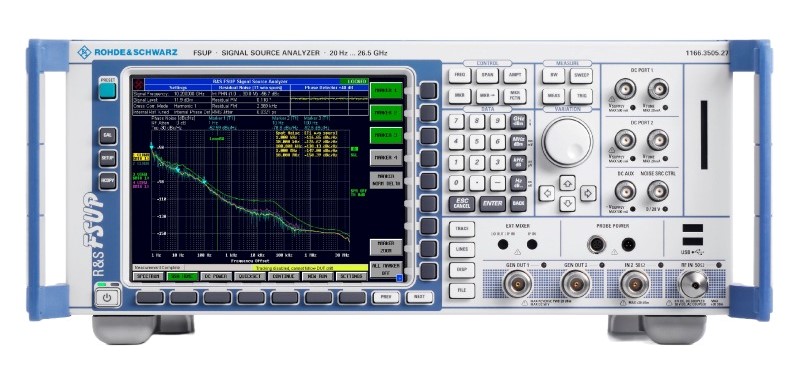Click the small blue icon below ALL MARKER OFF

click(x=399, y=278)
